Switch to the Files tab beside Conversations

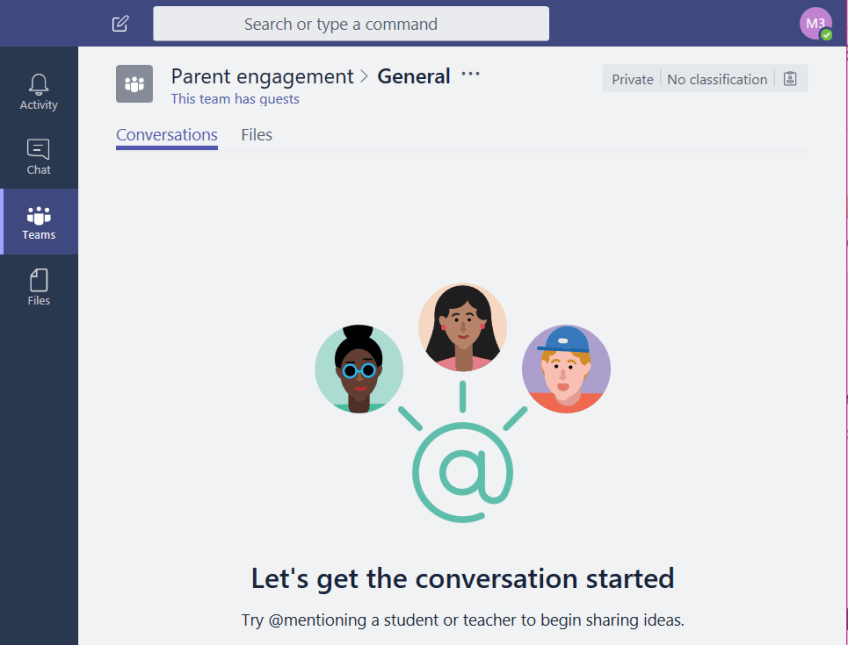tap(256, 135)
